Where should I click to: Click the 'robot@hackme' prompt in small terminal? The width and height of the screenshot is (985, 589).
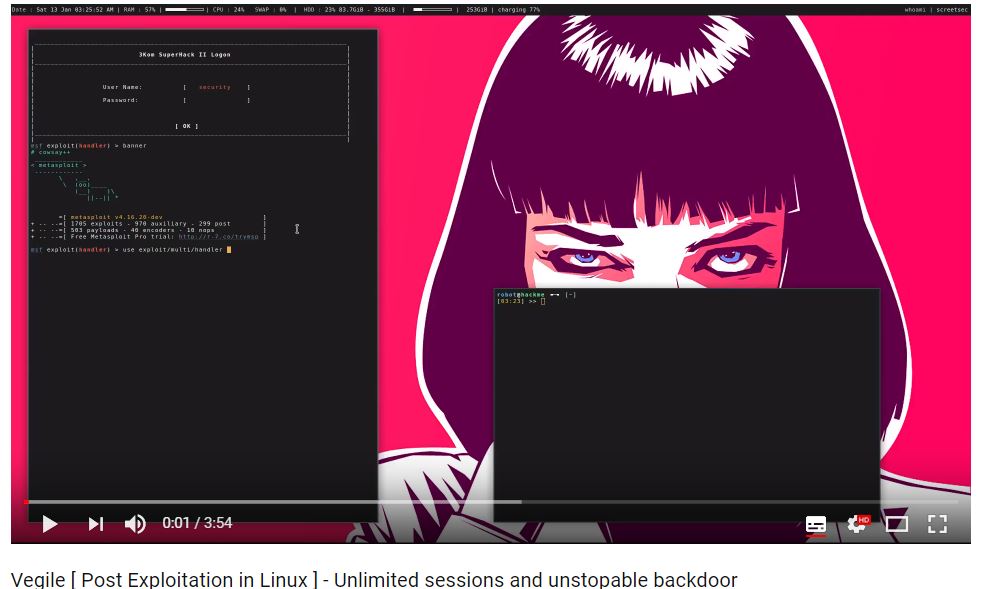click(521, 294)
